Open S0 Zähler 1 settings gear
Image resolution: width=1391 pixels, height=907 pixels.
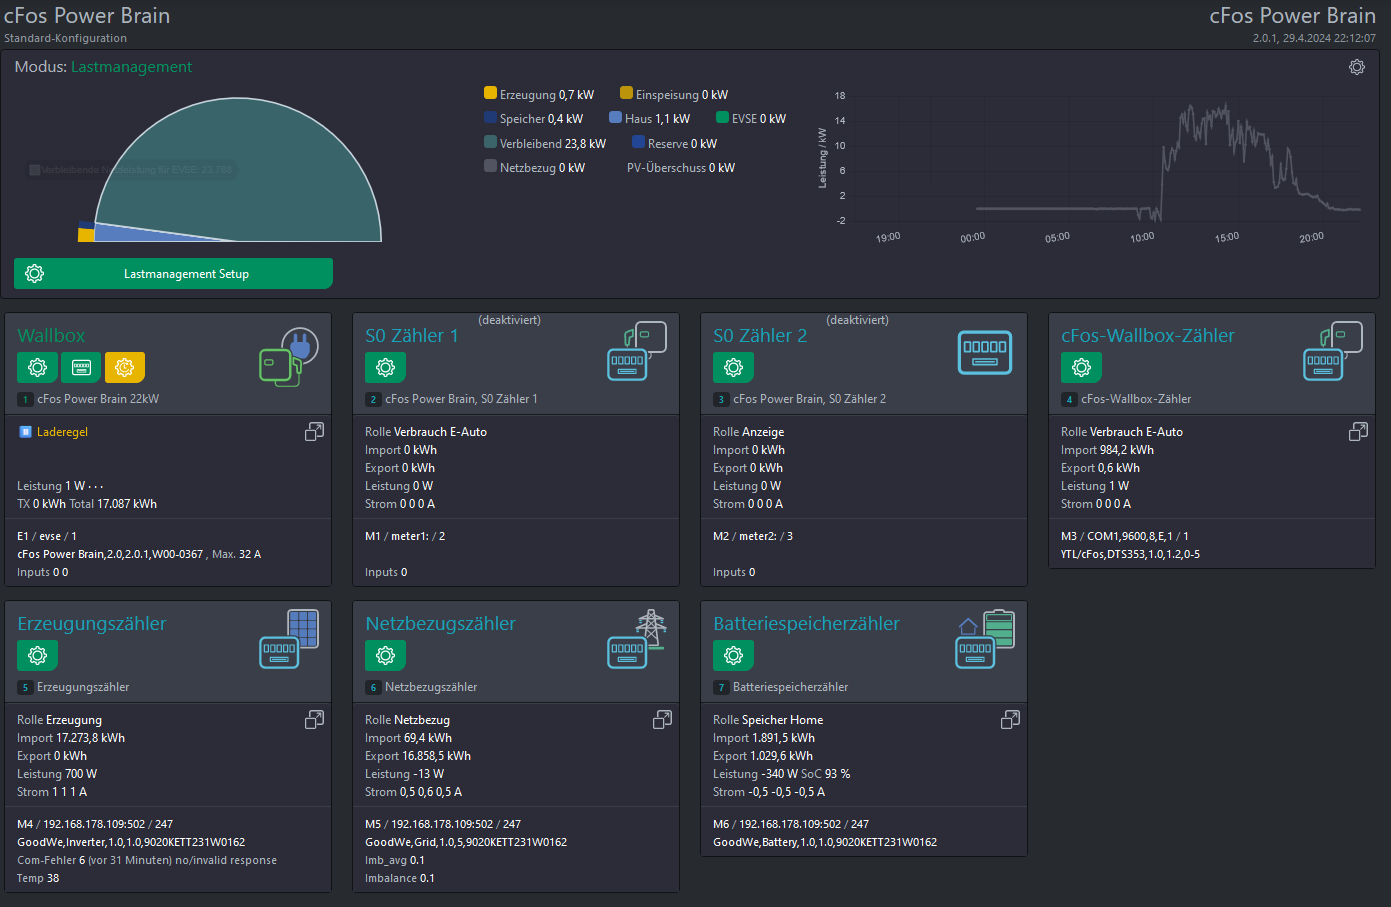(x=385, y=368)
